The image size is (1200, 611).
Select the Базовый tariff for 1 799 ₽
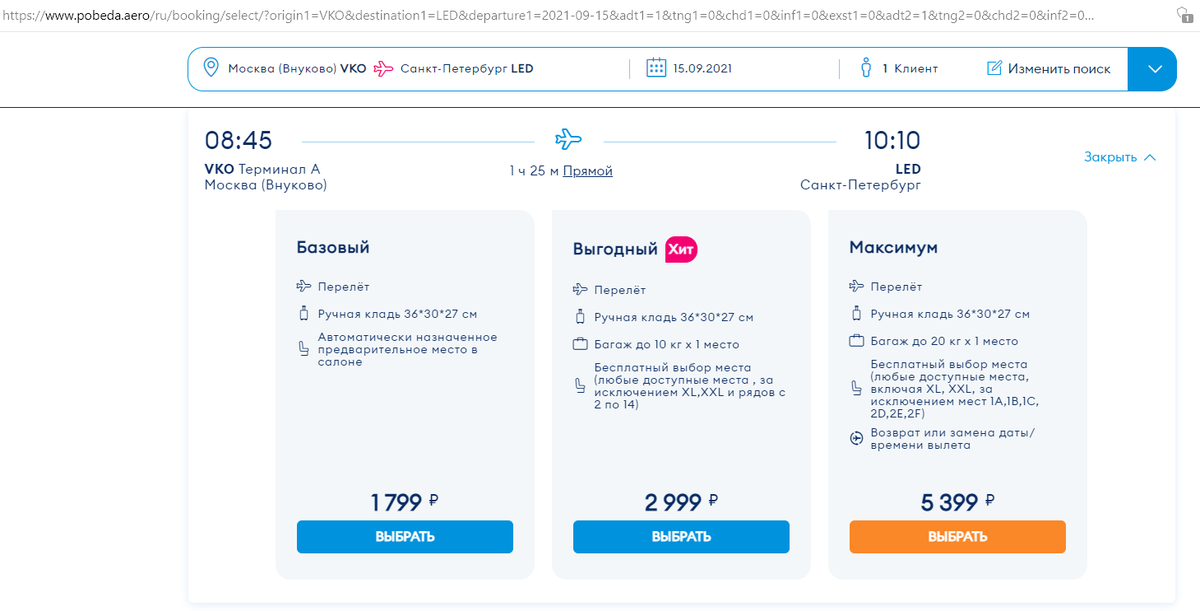405,536
